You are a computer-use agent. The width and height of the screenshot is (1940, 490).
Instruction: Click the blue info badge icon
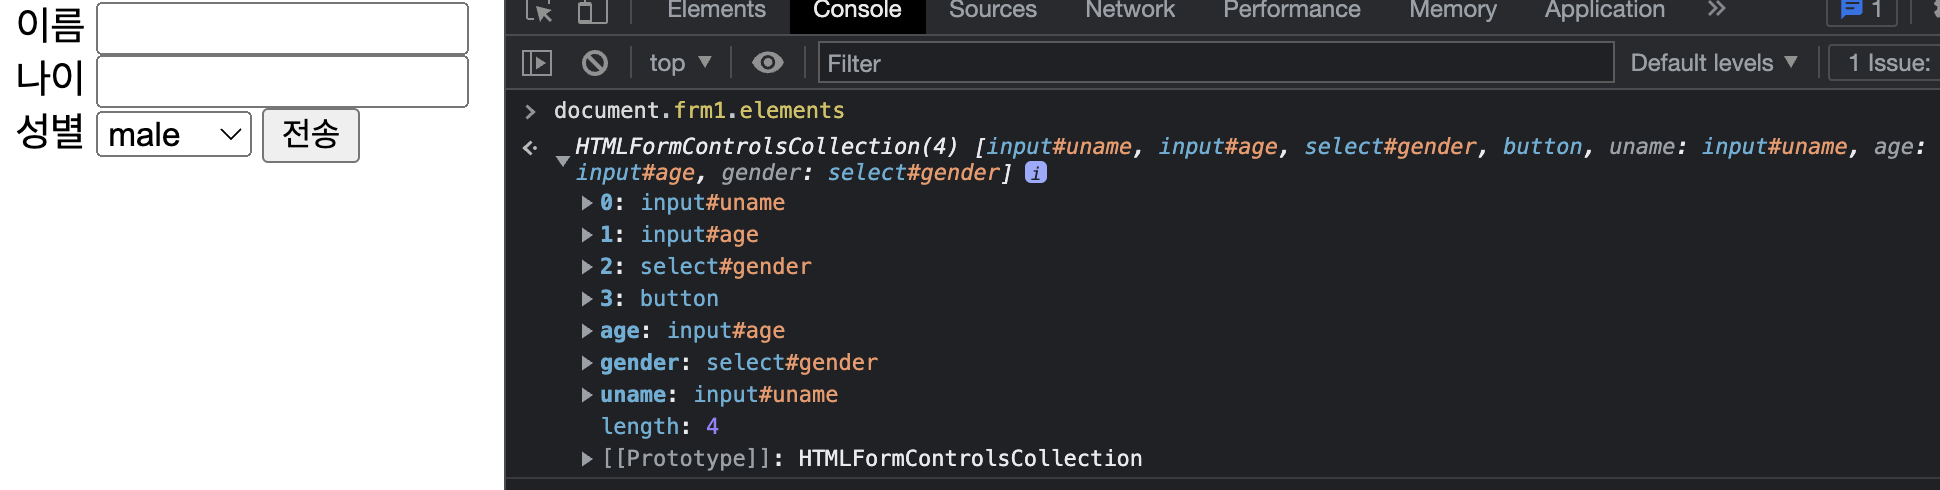1036,172
